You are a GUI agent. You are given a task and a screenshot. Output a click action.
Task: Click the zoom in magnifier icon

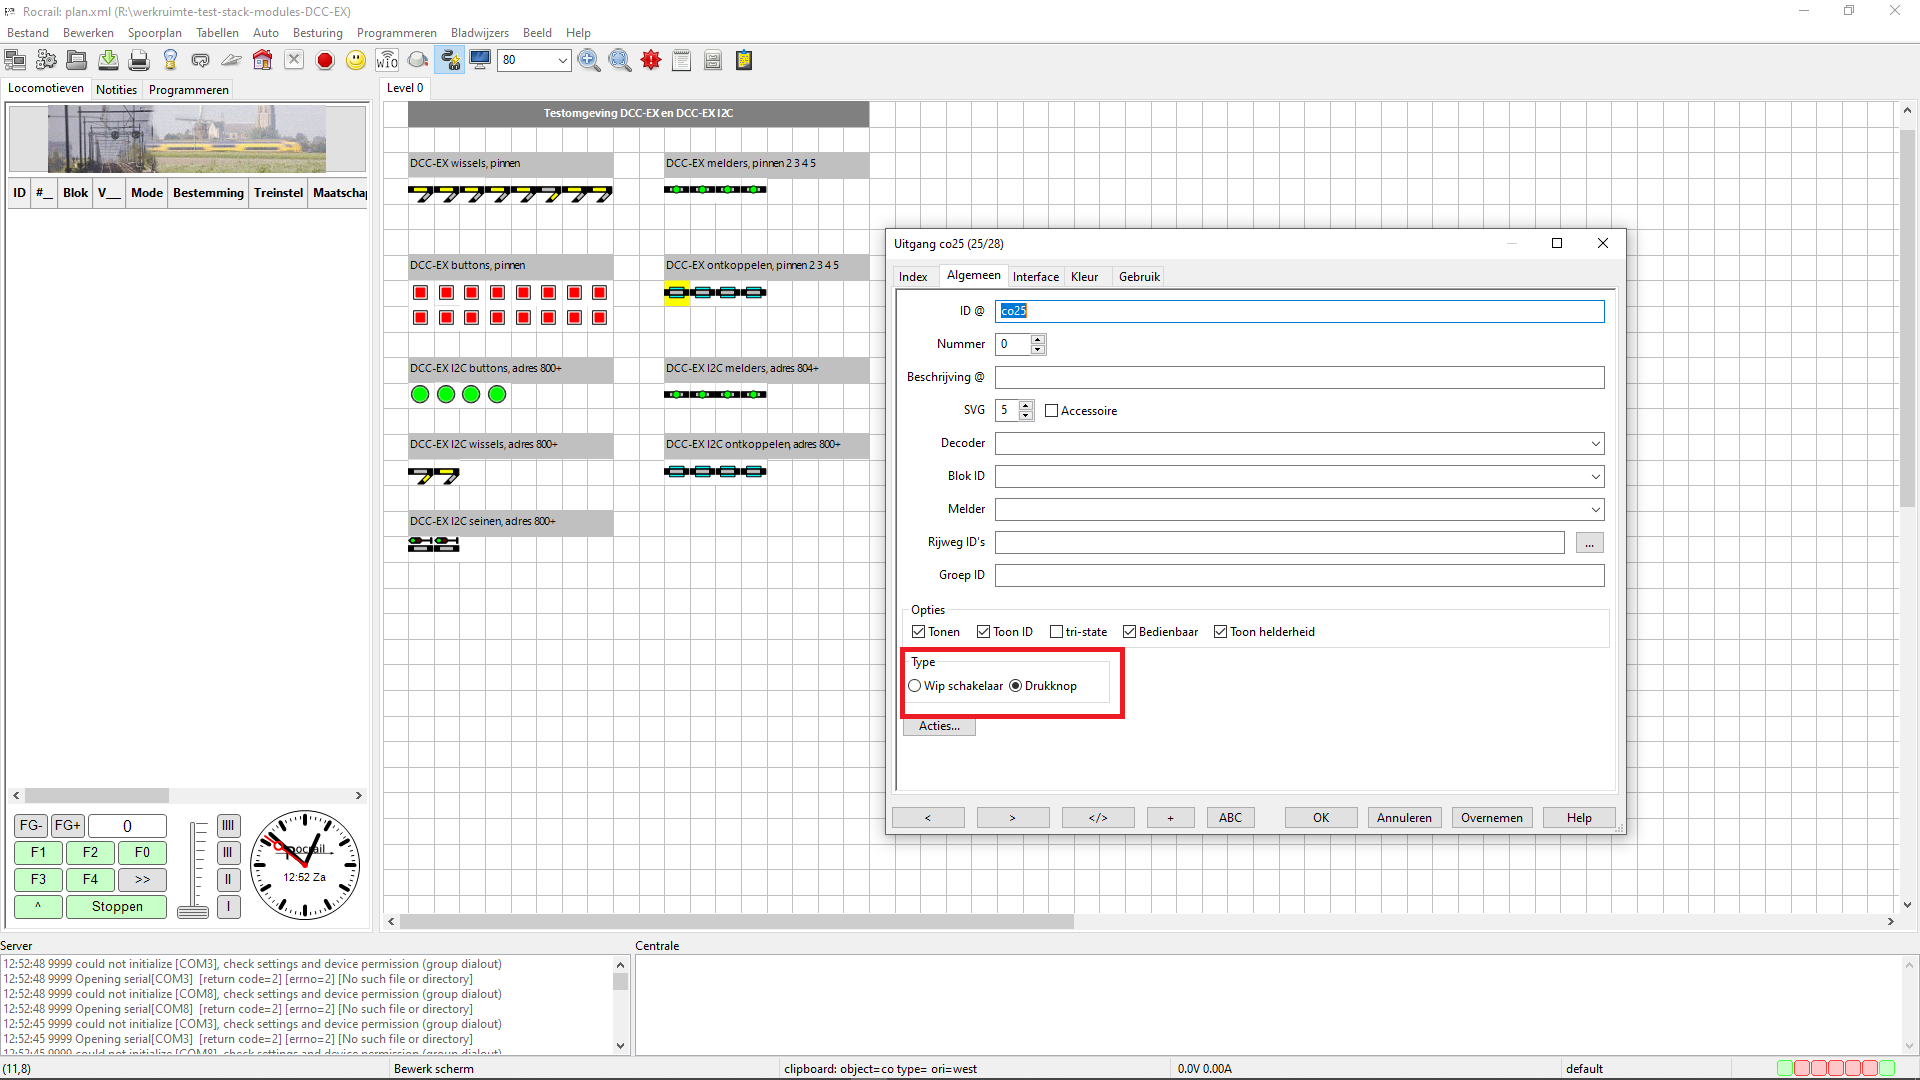point(589,61)
